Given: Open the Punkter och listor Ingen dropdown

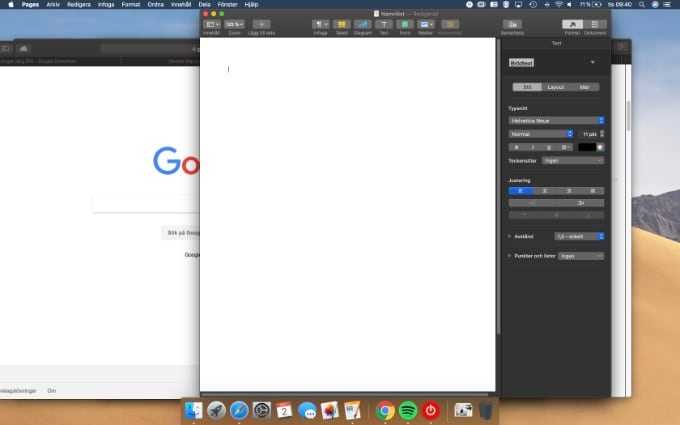Looking at the screenshot, I should [581, 256].
